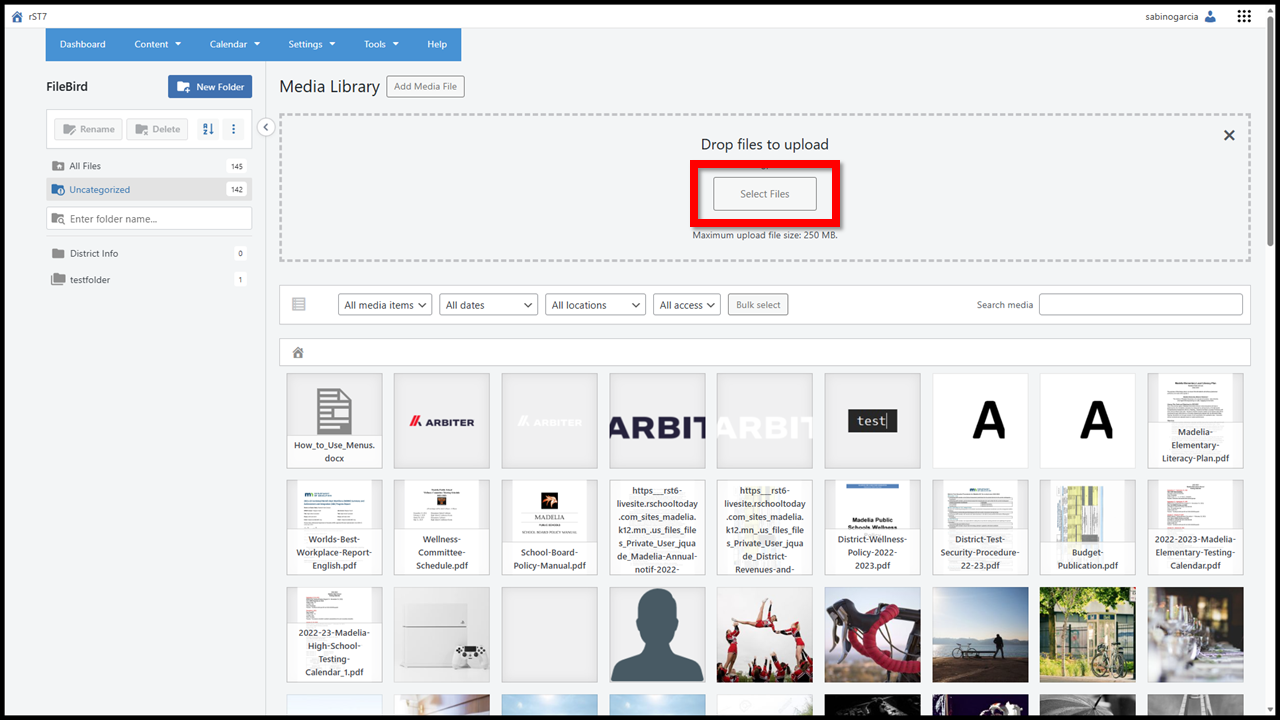1280x720 pixels.
Task: Expand the Calendar menu
Action: [235, 44]
